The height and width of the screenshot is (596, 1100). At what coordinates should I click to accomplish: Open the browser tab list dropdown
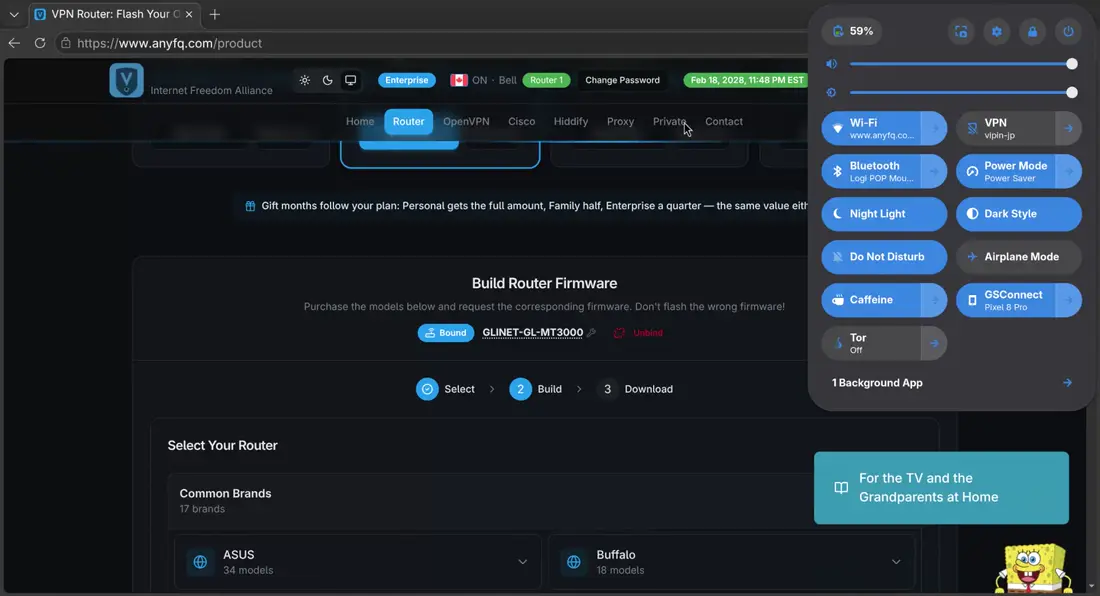click(x=14, y=14)
